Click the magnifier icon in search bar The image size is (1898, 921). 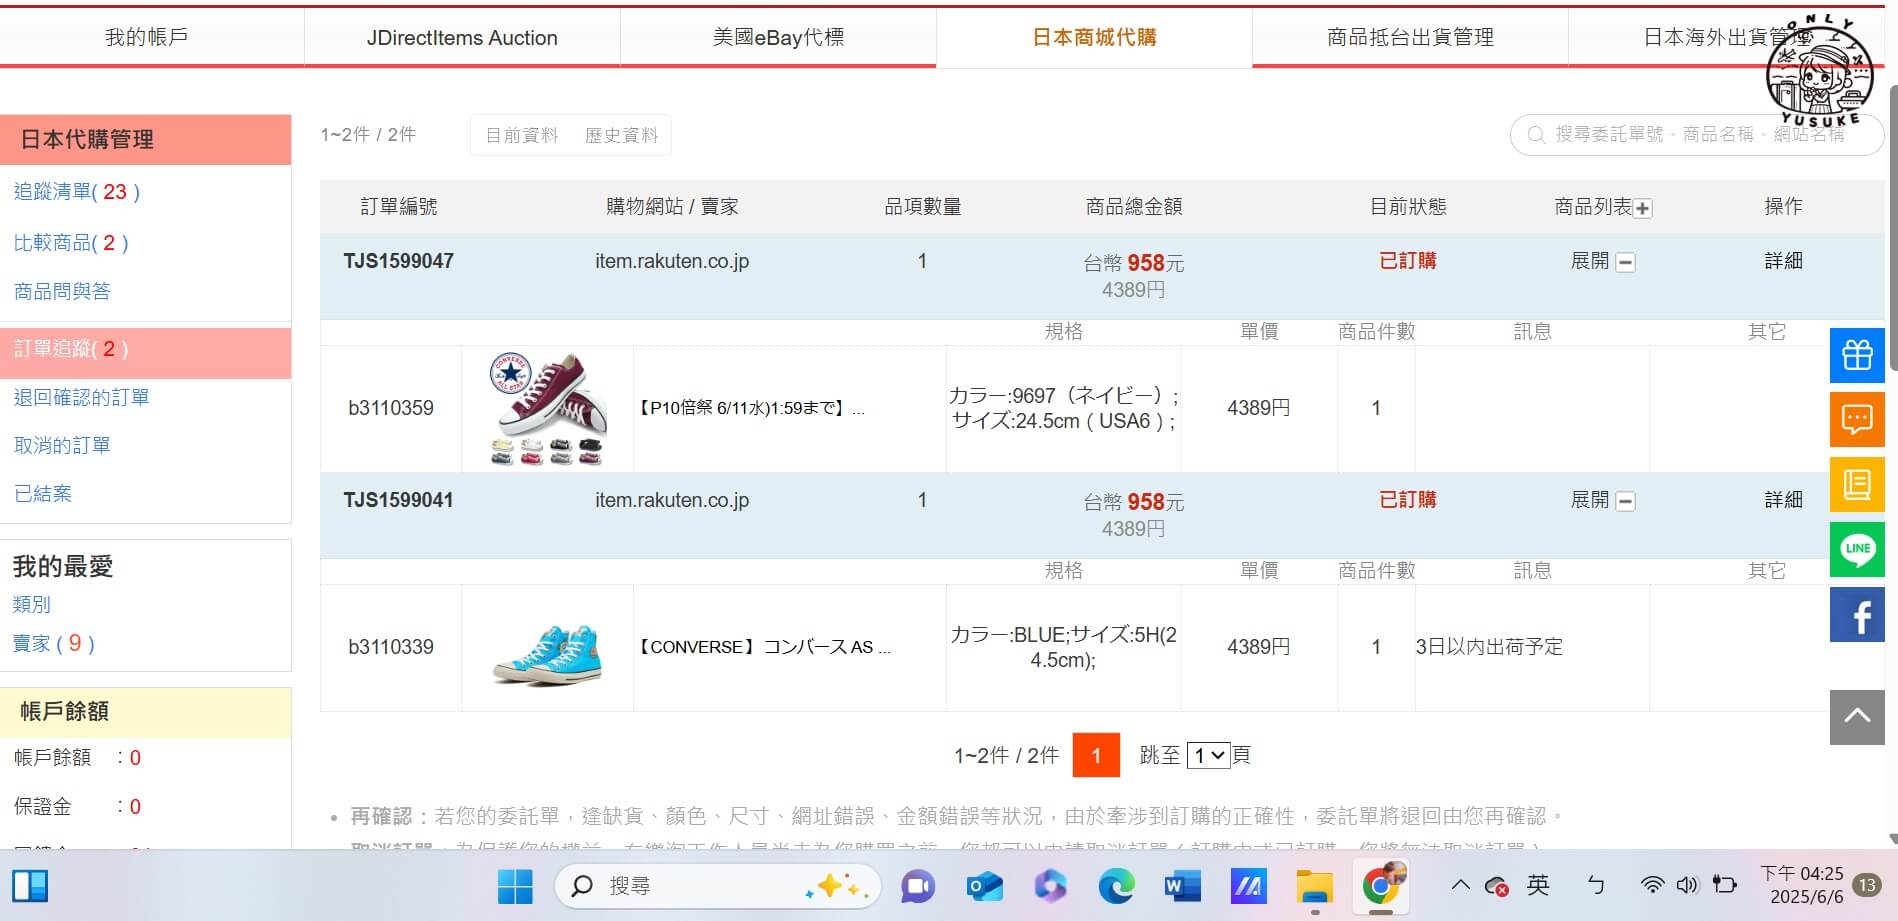(1535, 134)
